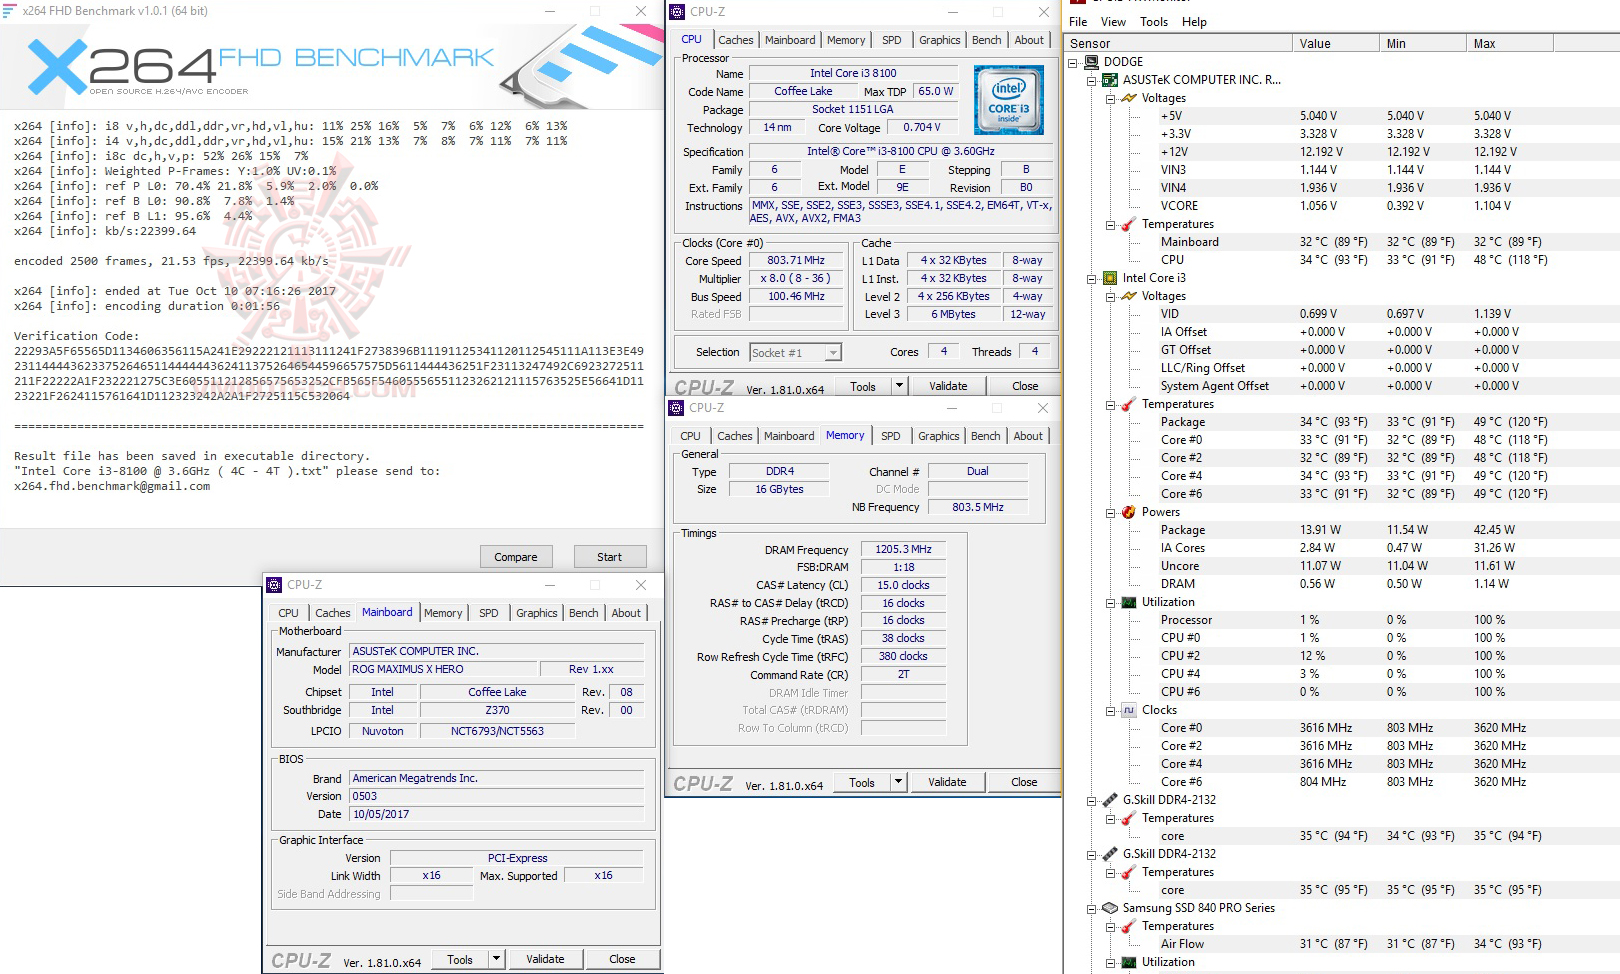Click the Temperatures icon under Samsung SSD
The height and width of the screenshot is (974, 1620).
[x=1129, y=926]
